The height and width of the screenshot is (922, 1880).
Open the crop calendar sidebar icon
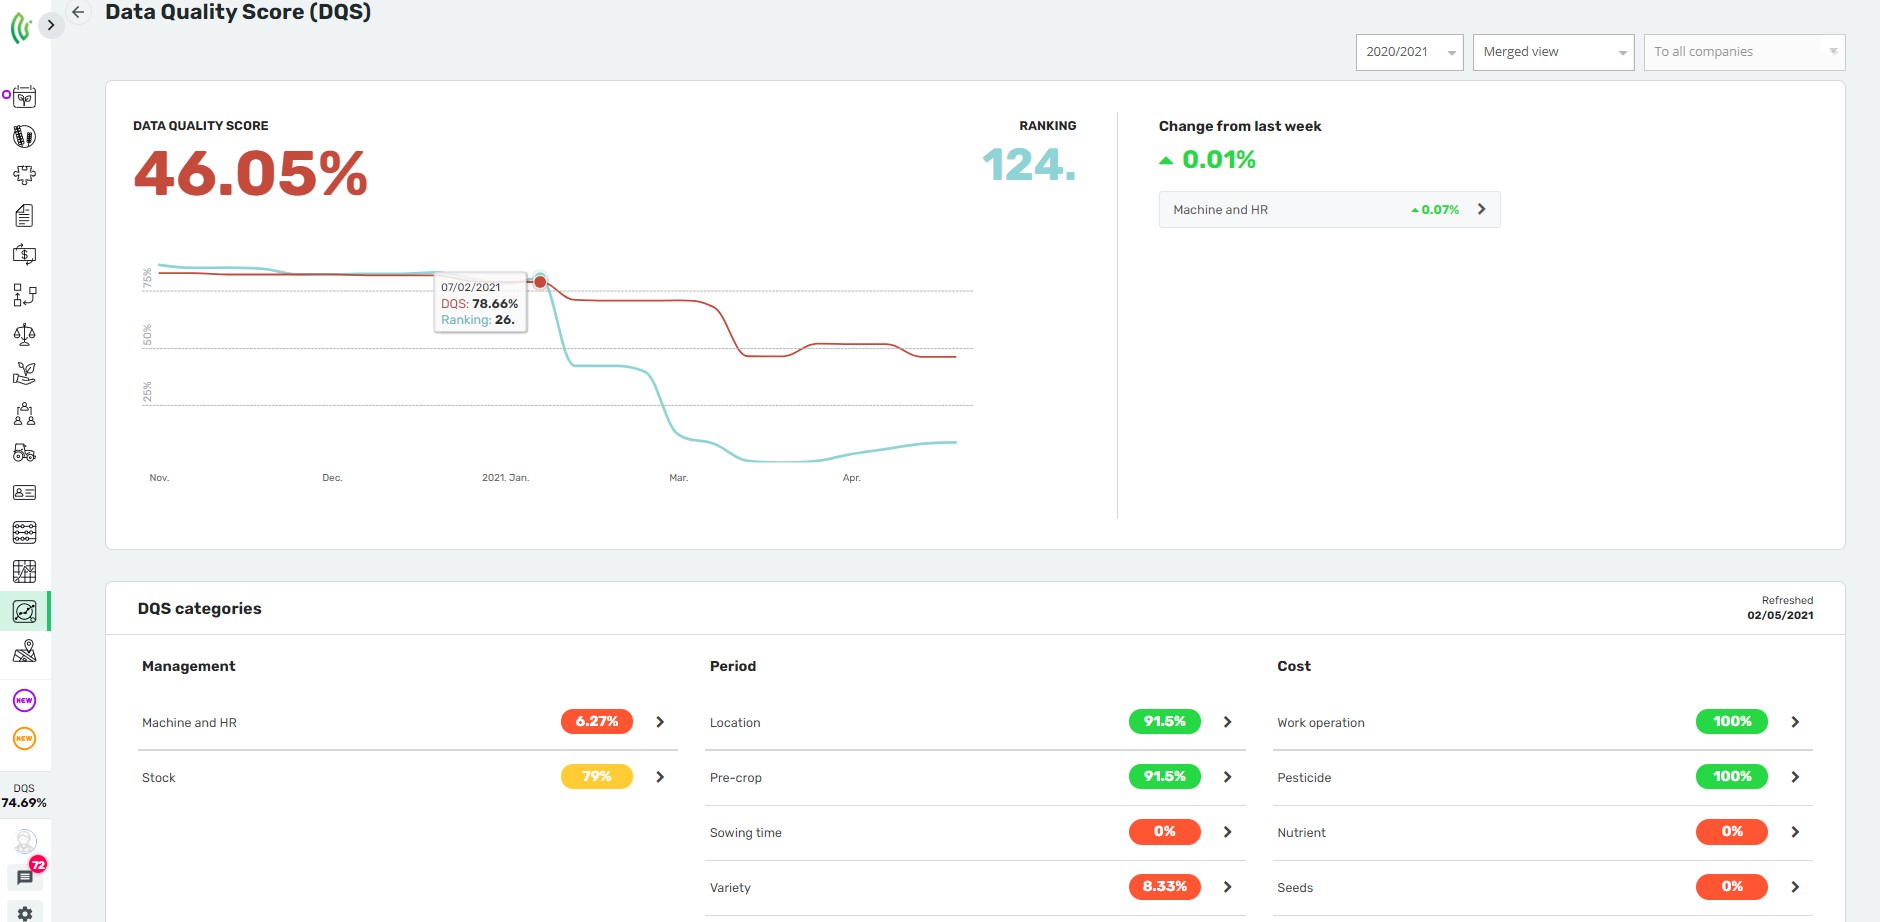(x=24, y=97)
